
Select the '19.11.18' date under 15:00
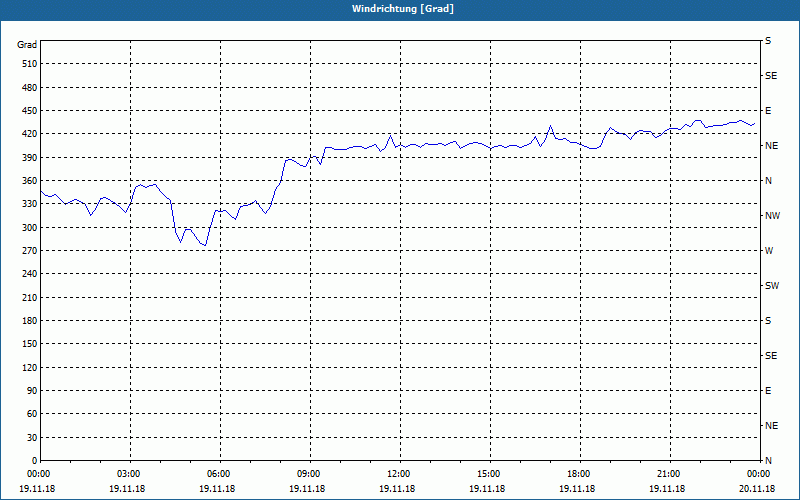tap(487, 488)
